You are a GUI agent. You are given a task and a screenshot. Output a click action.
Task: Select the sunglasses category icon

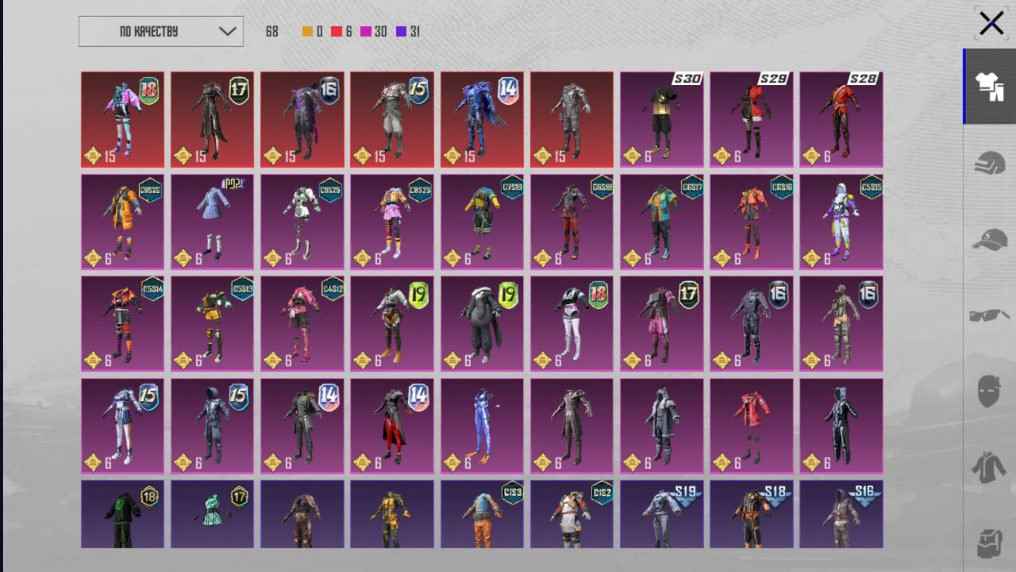click(989, 316)
